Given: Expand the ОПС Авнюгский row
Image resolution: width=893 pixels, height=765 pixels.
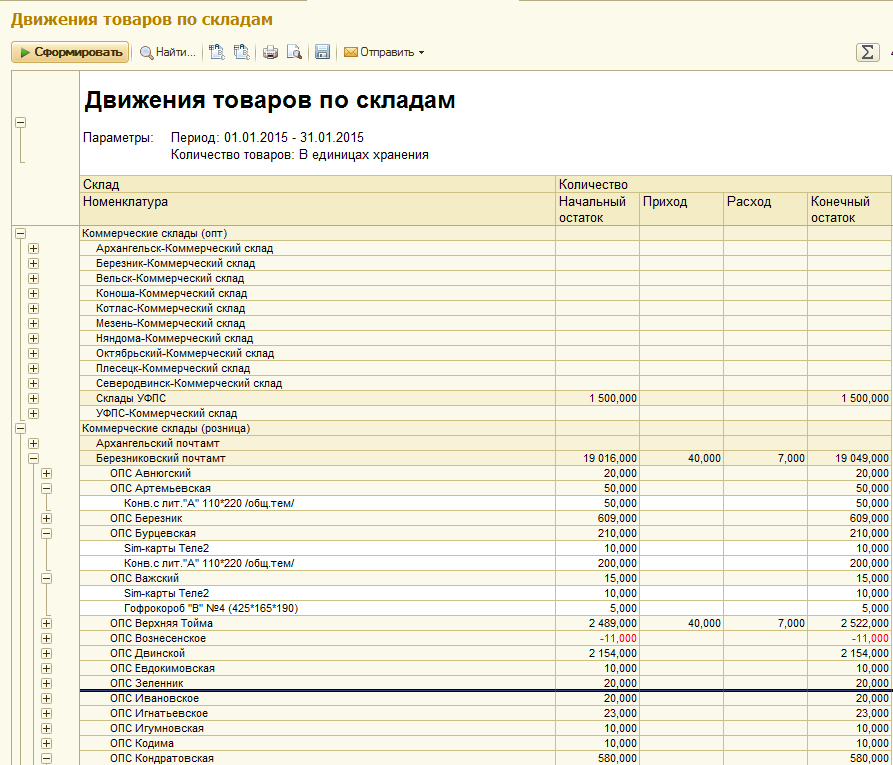Looking at the screenshot, I should [x=46, y=473].
